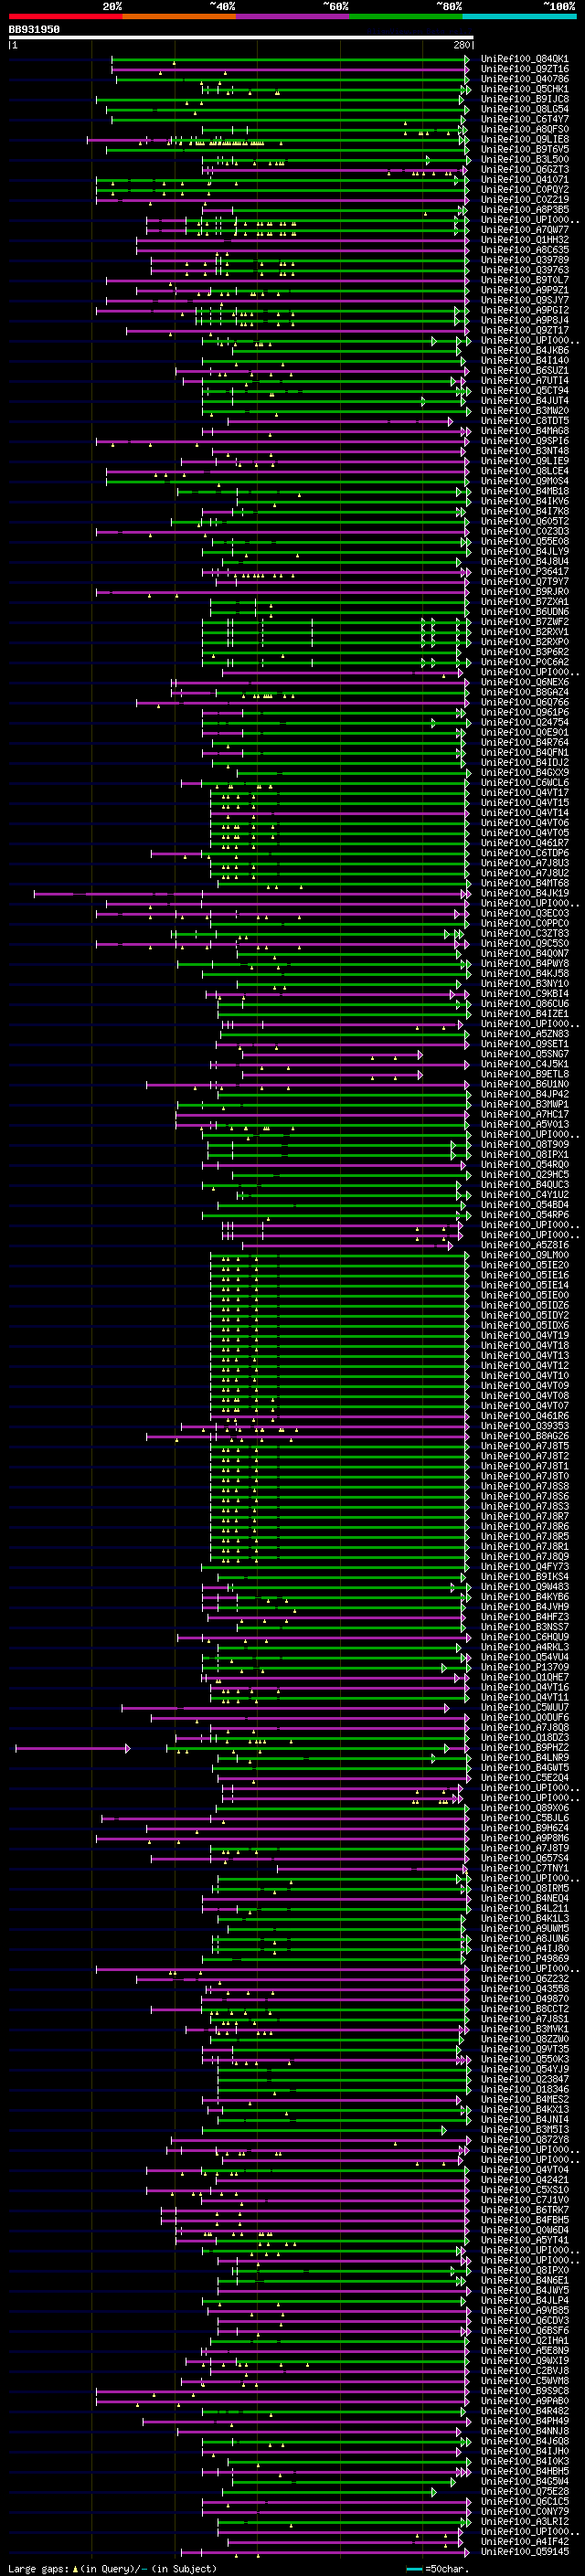Select hit UniRef100_Q5IE20
The width and height of the screenshot is (585, 2576).
coord(525,1265)
